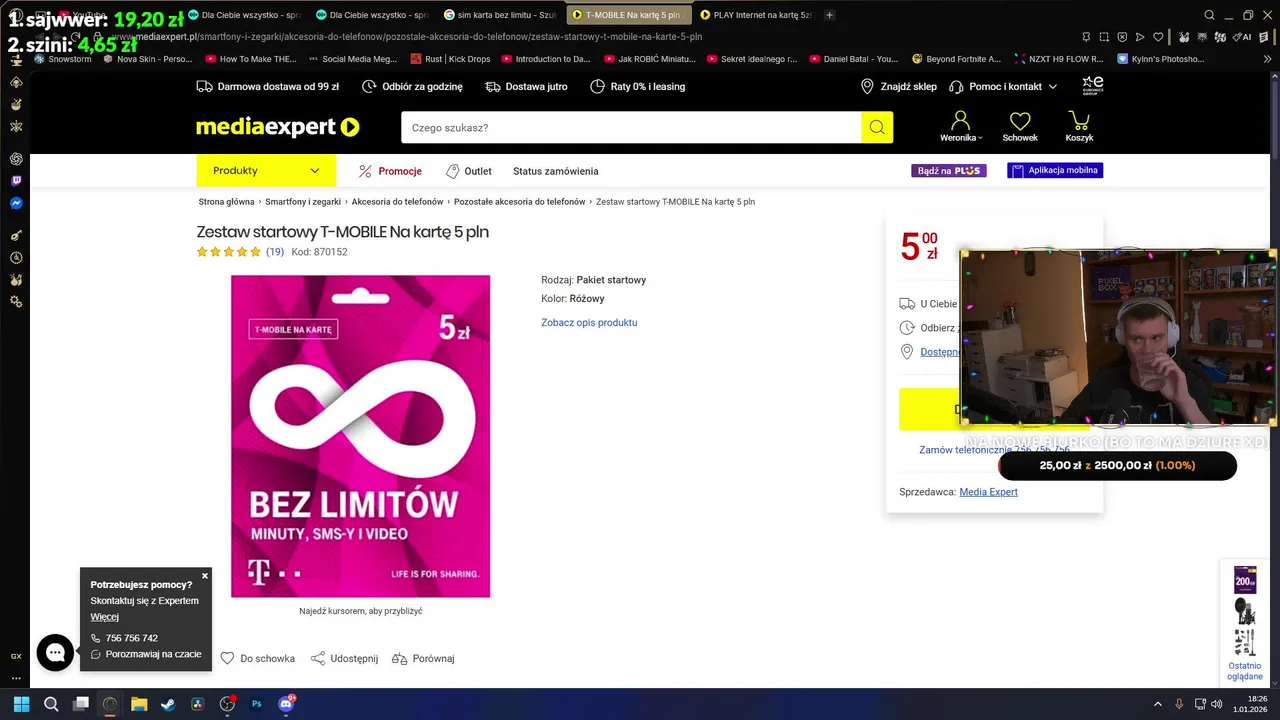The width and height of the screenshot is (1280, 720).
Task: Click the Darmowa dostawa od 99 zł text
Action: [x=278, y=87]
